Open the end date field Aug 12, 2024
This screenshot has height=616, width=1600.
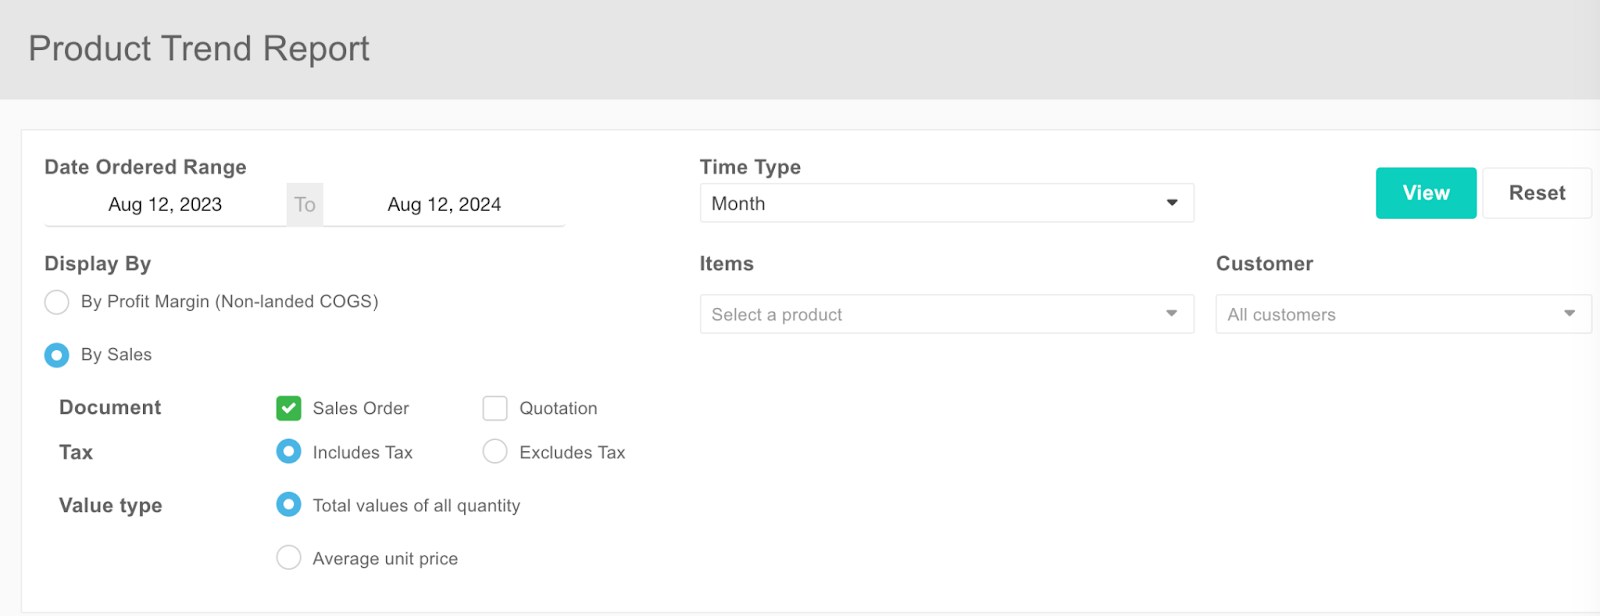444,204
